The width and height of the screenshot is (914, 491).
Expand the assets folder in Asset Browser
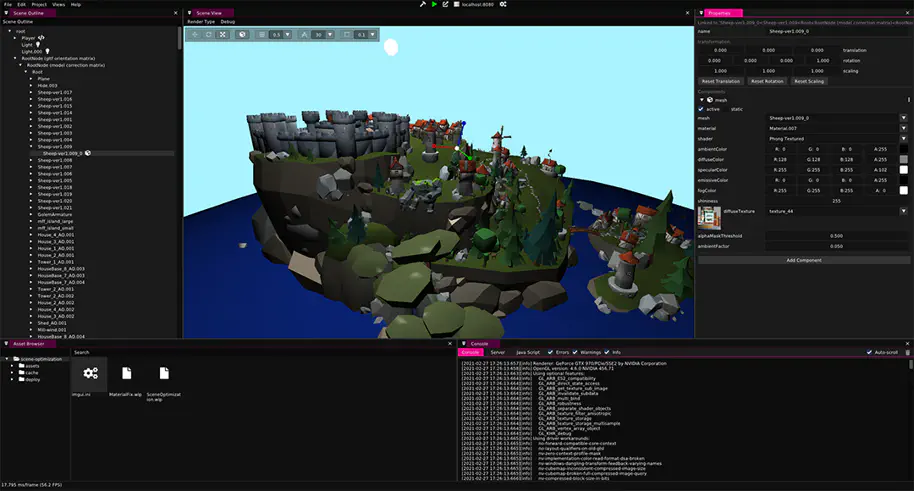(12, 366)
